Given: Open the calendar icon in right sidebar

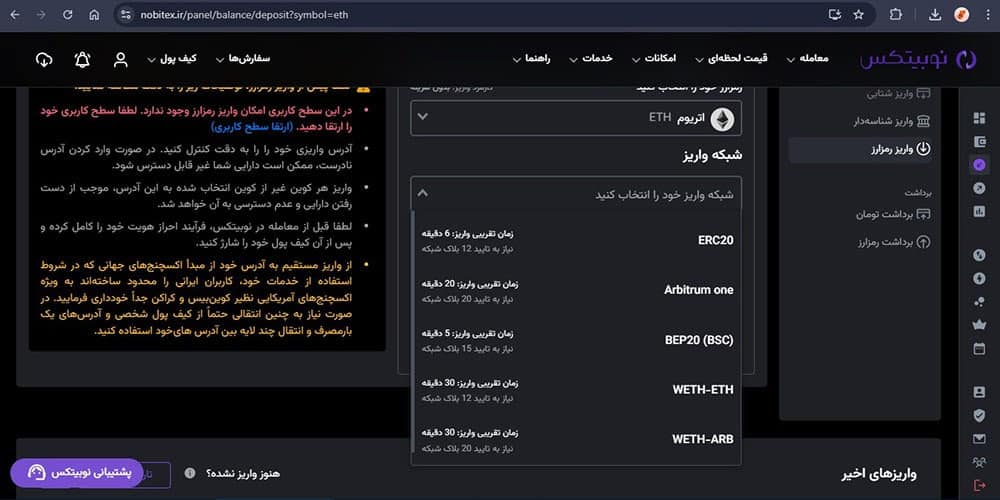Looking at the screenshot, I should tap(979, 349).
